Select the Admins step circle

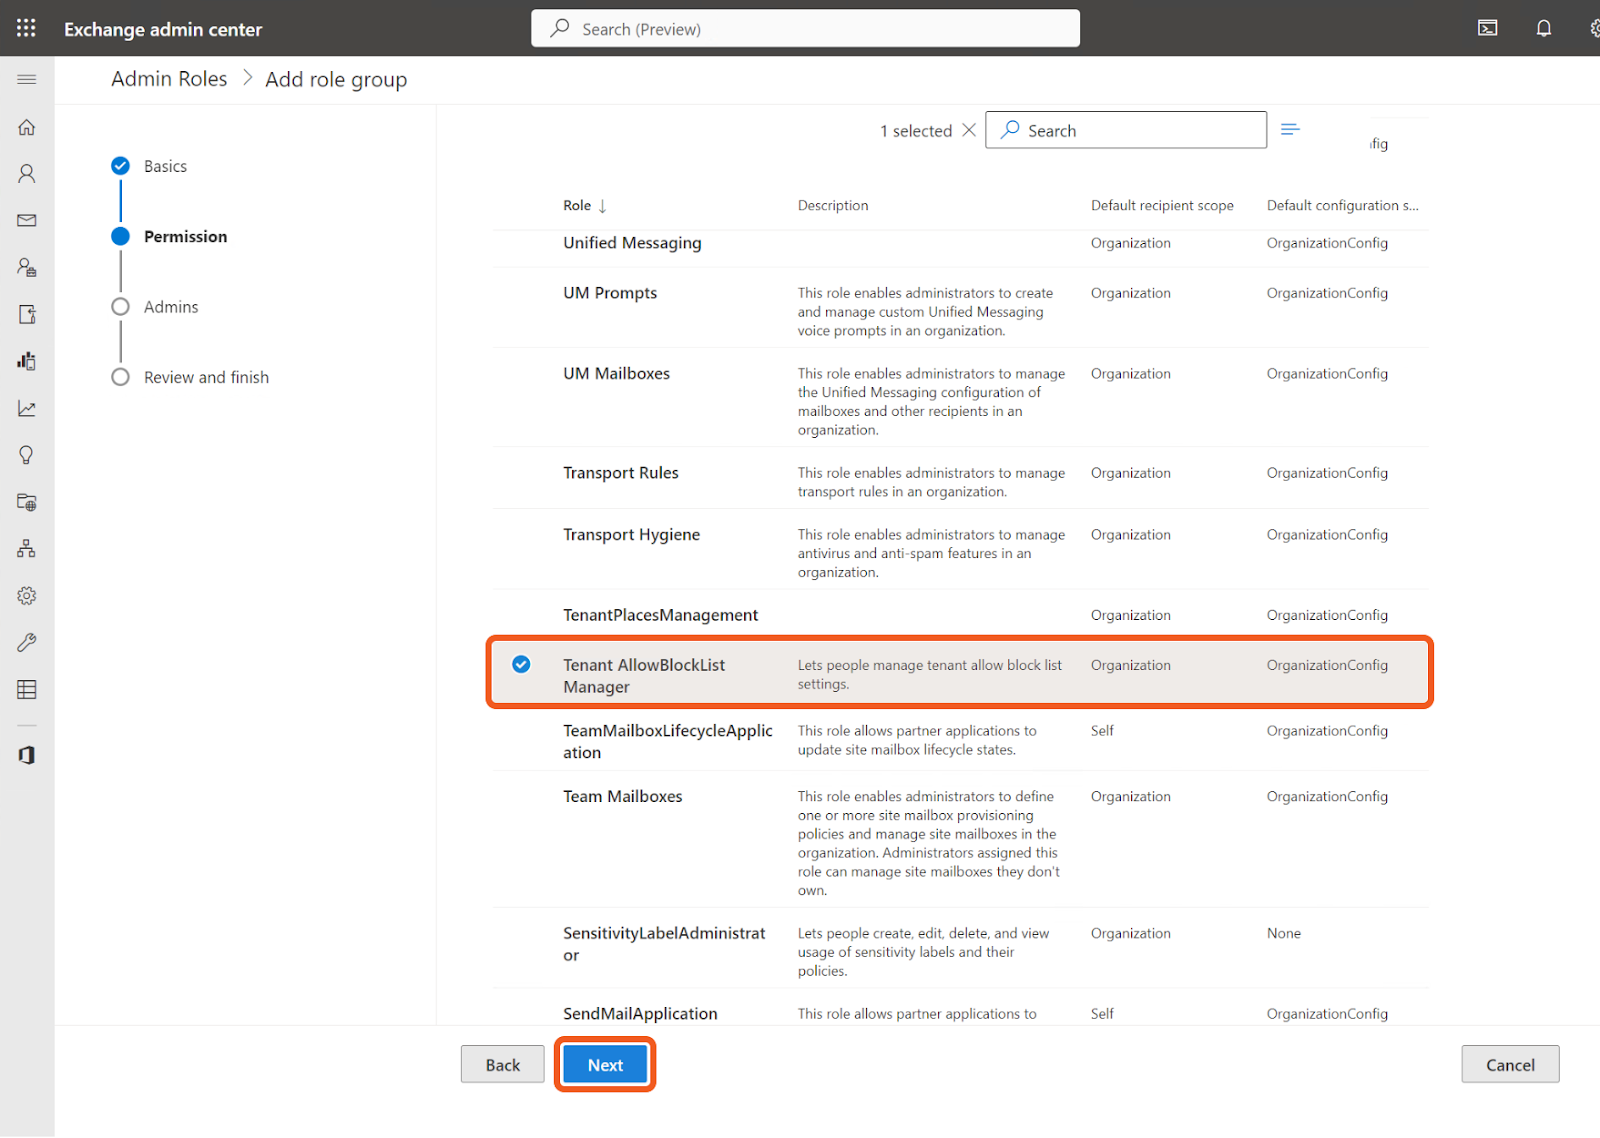120,306
